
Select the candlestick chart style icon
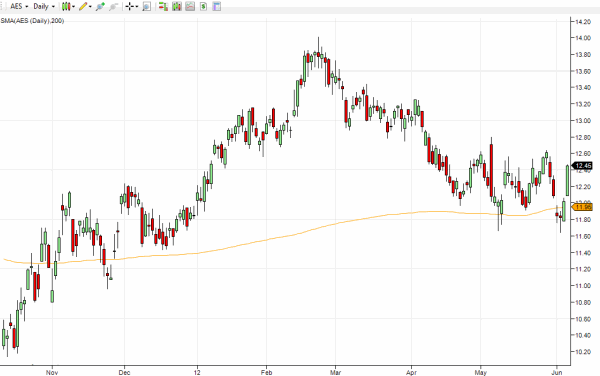66,7
